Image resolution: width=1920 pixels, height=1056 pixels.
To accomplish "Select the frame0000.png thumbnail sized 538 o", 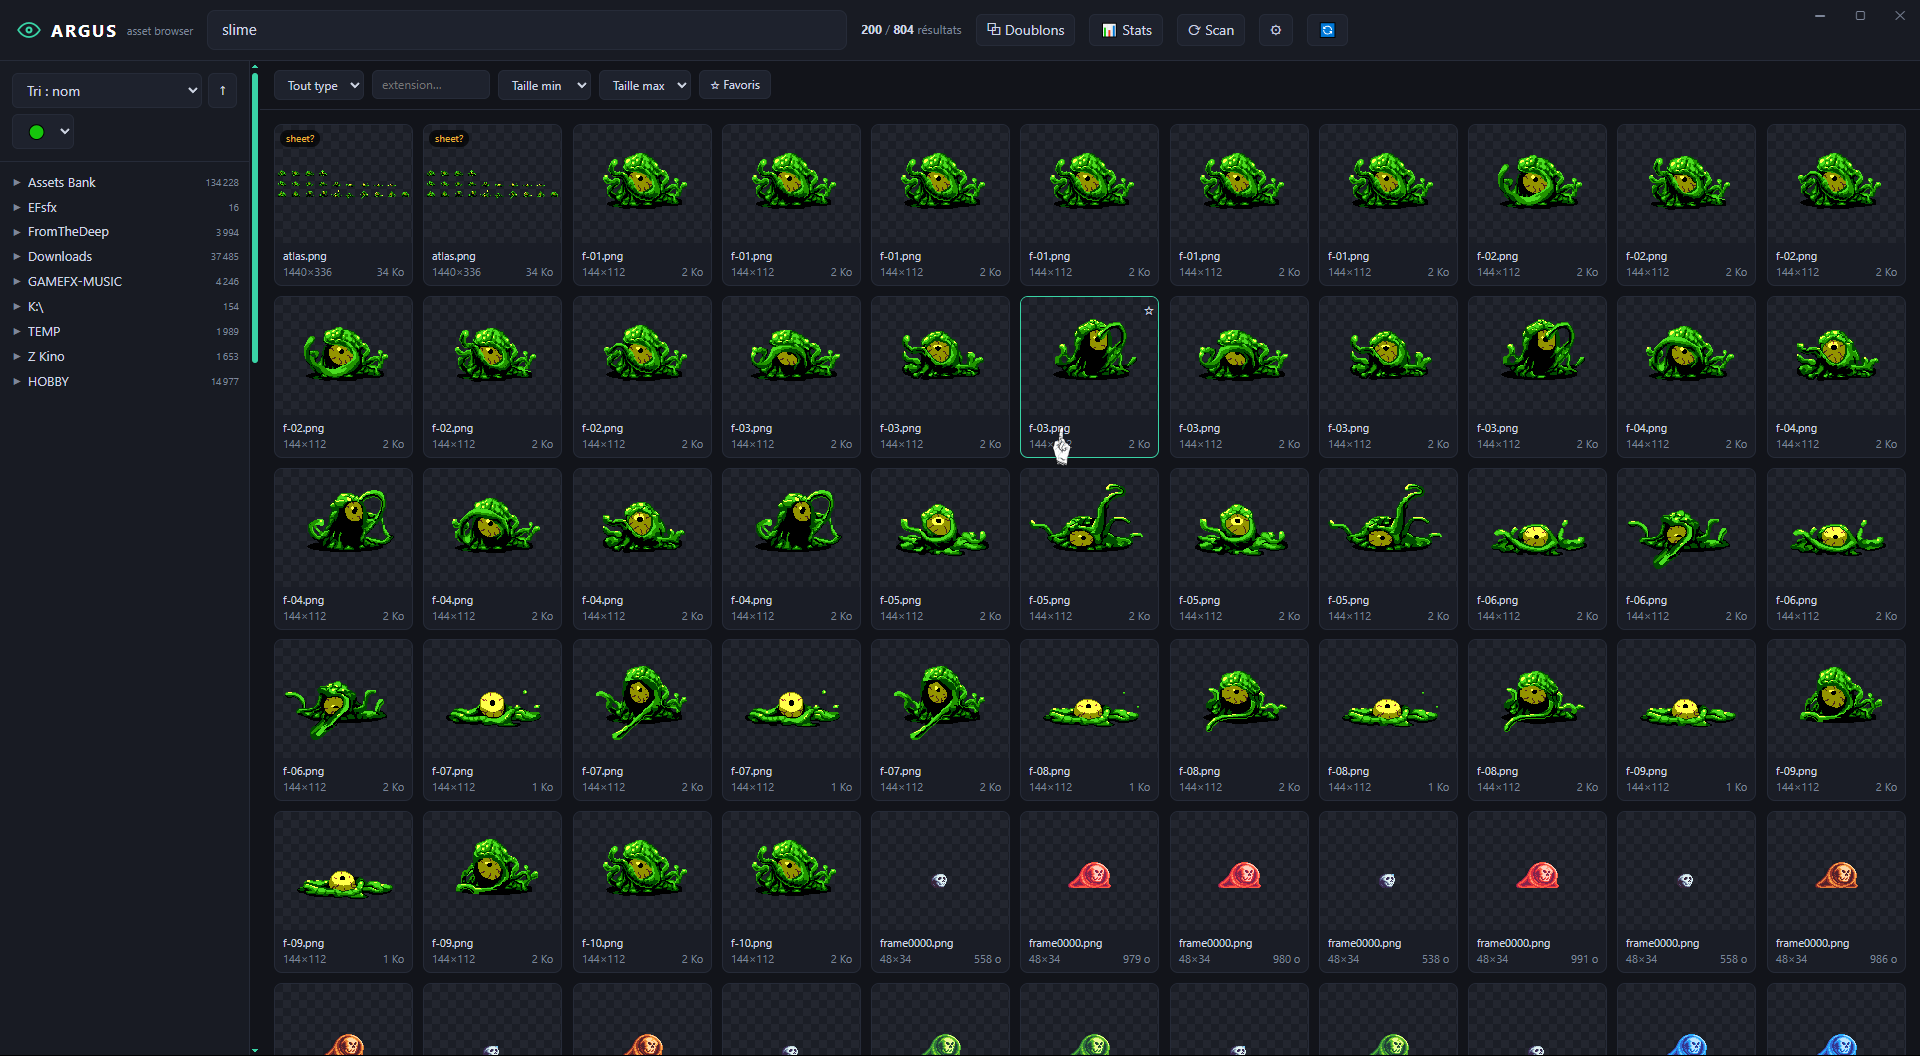I will coord(1388,891).
